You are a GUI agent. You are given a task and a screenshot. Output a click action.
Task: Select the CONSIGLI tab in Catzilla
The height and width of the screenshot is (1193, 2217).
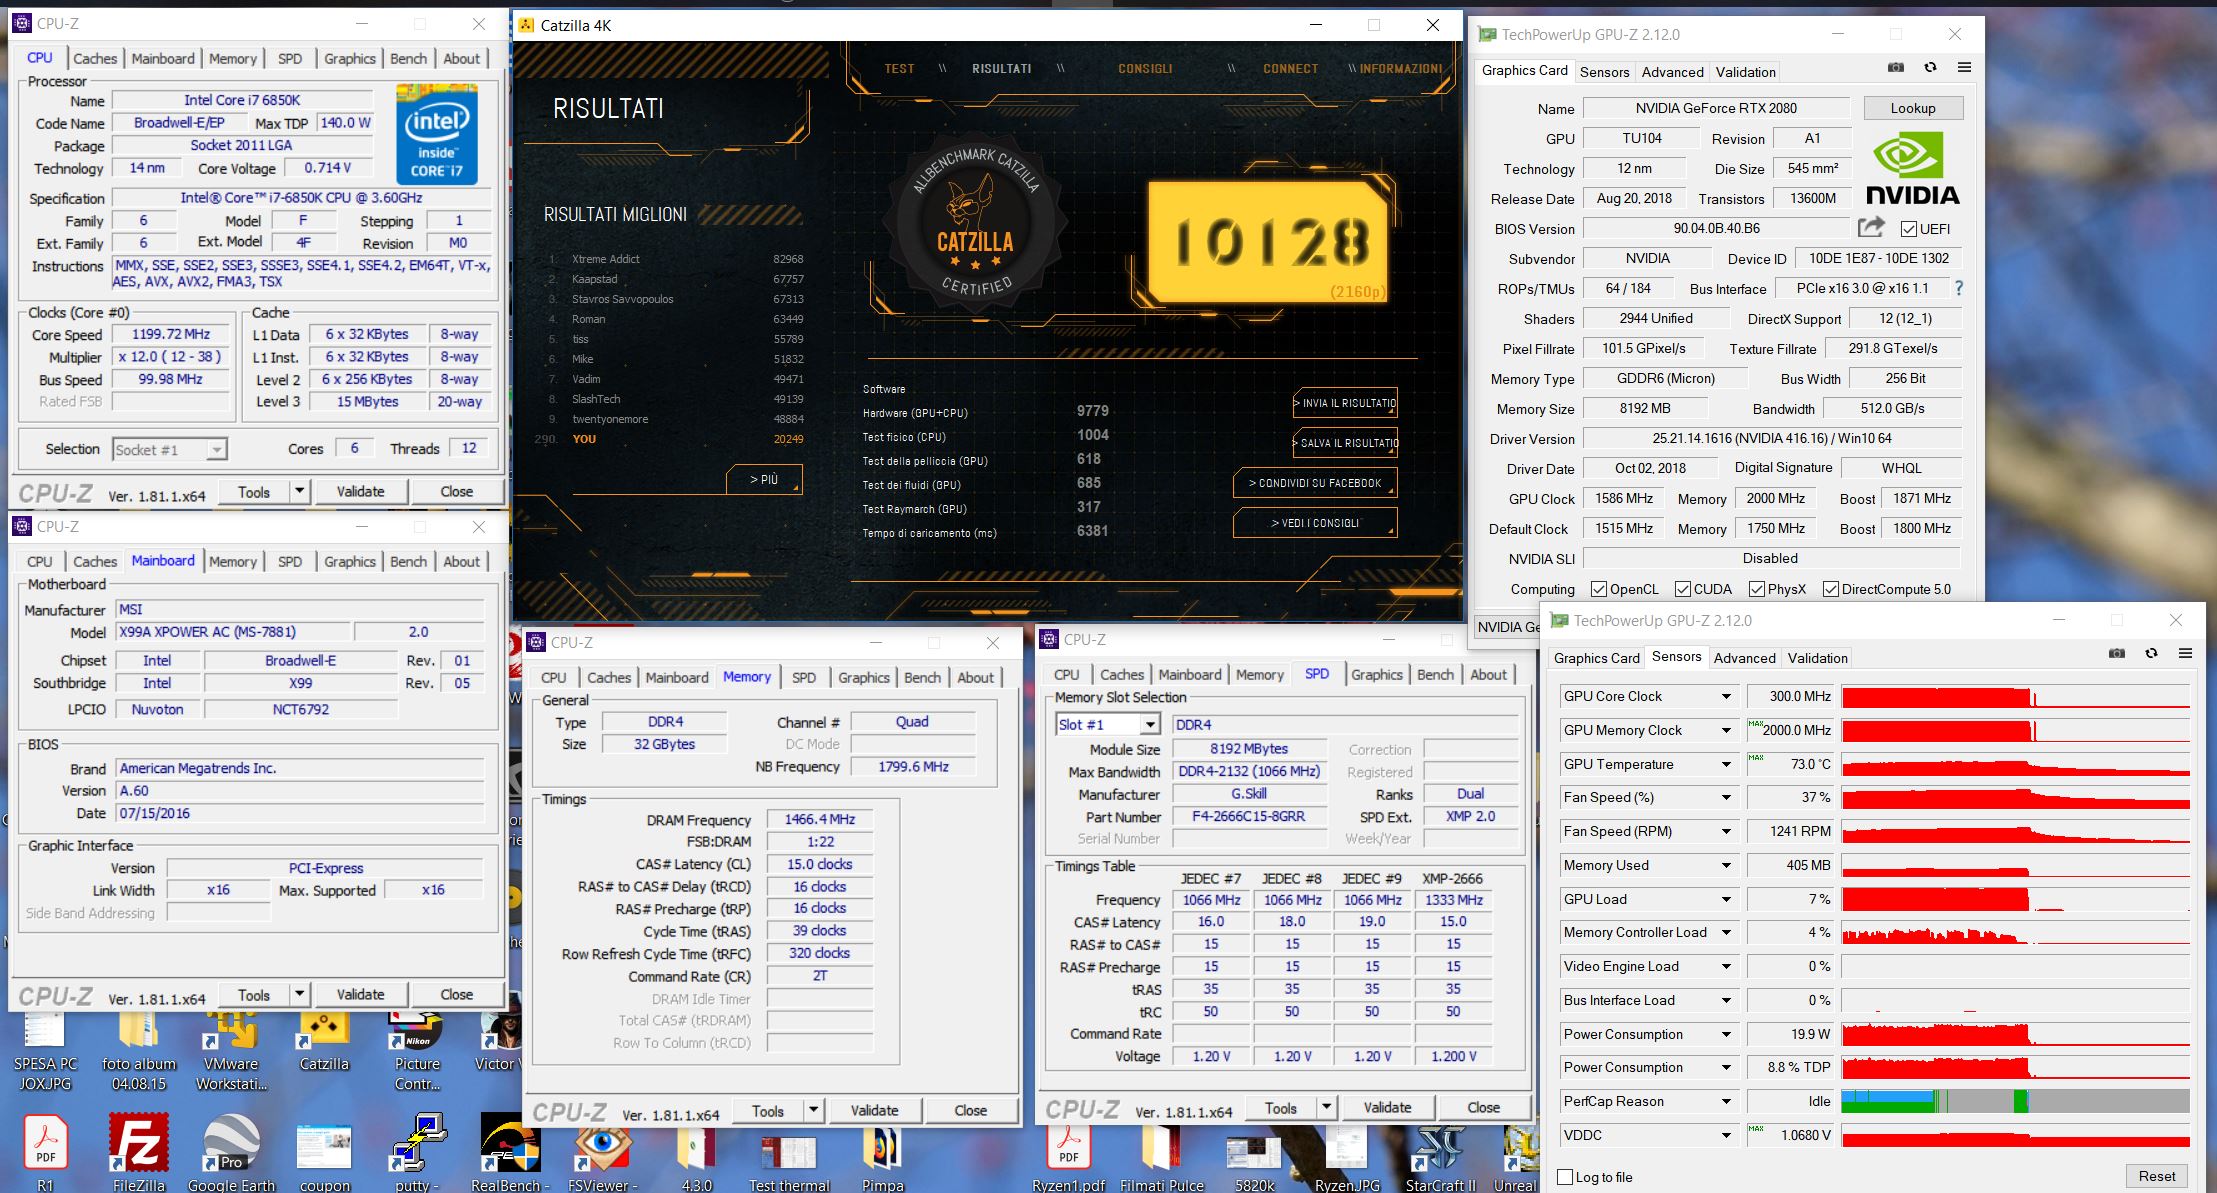(1145, 69)
